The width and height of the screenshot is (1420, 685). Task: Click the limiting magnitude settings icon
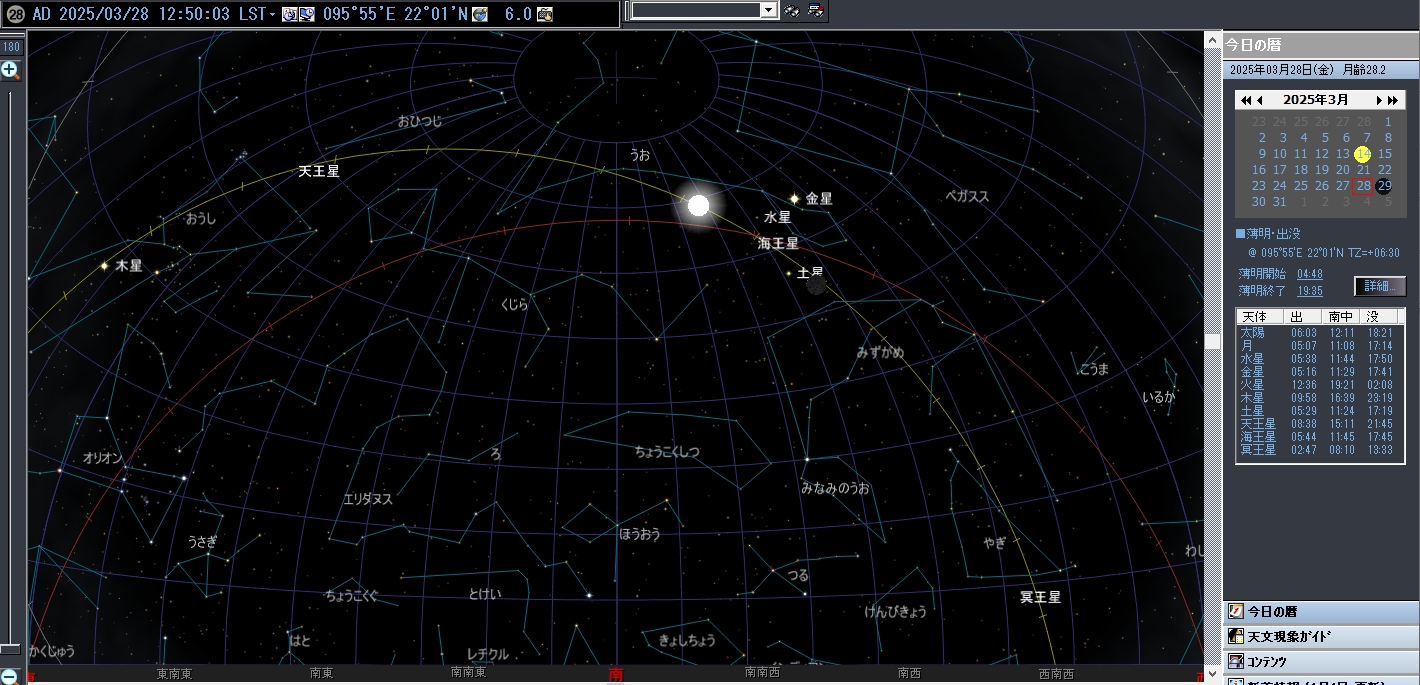point(545,14)
